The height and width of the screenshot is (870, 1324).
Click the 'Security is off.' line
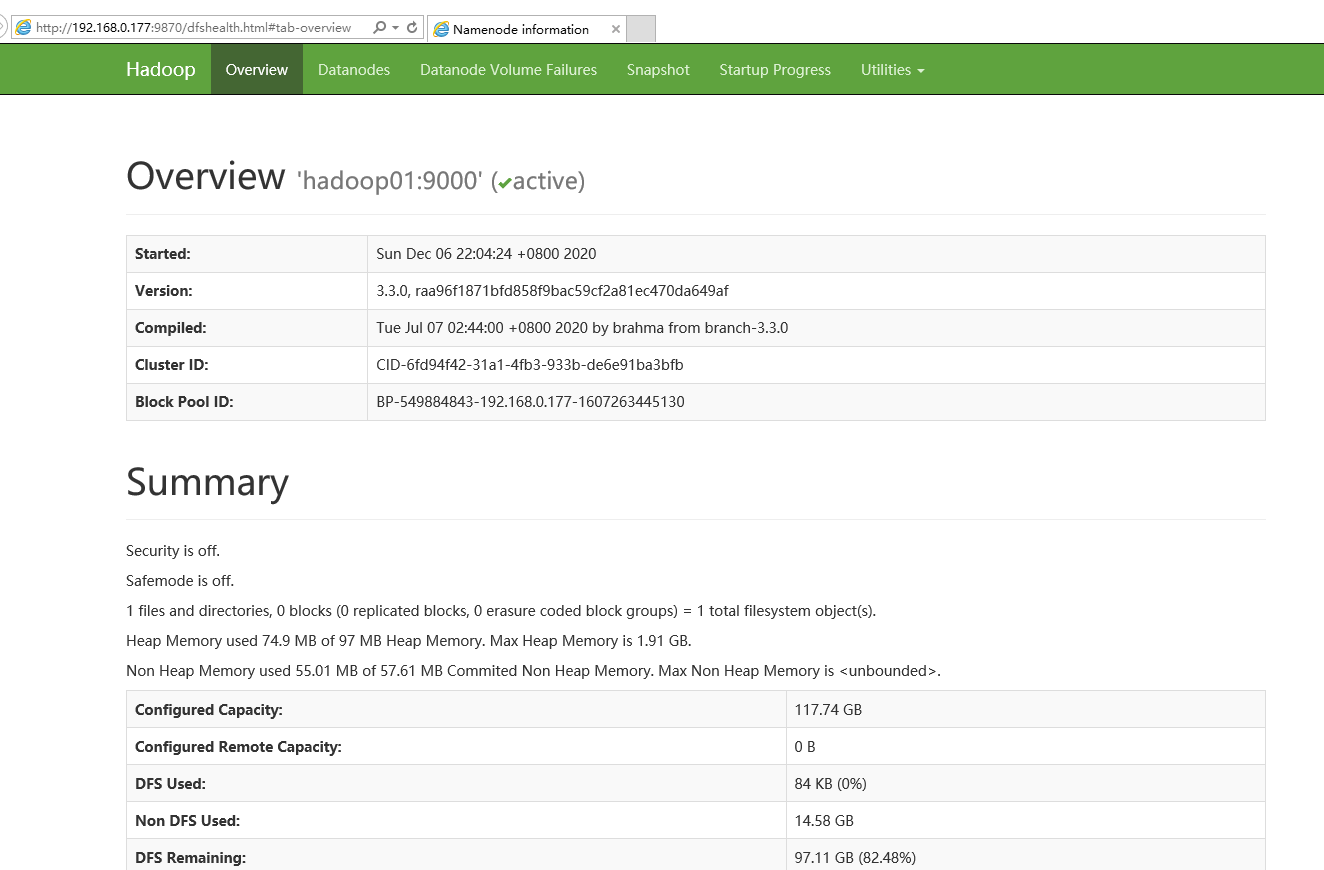click(173, 551)
